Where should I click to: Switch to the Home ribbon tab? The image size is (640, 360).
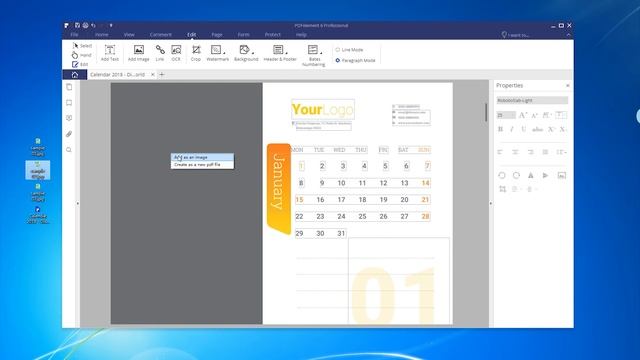[x=102, y=35]
